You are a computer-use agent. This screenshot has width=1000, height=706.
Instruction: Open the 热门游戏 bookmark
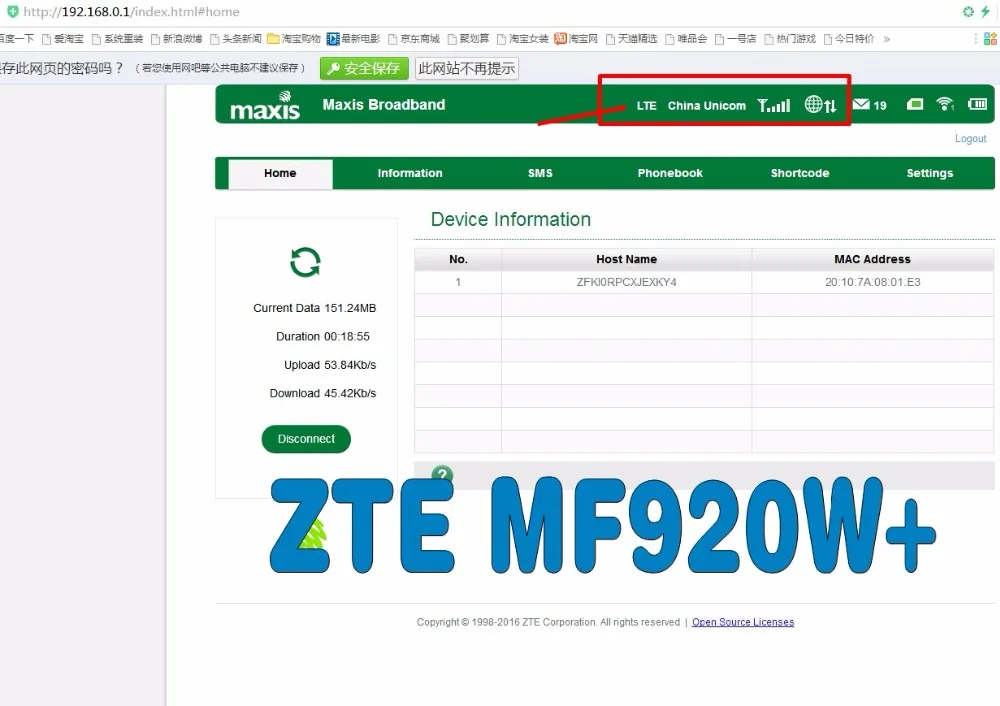click(x=790, y=39)
